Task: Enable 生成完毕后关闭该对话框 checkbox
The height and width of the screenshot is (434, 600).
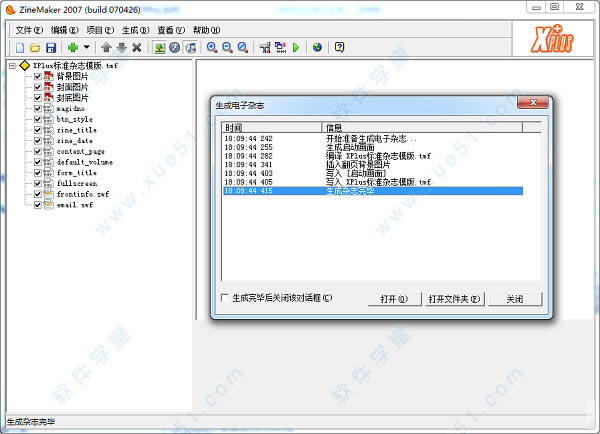Action: tap(225, 297)
